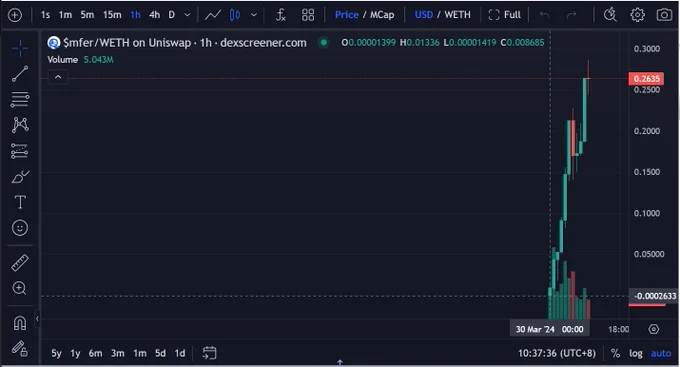Image resolution: width=680 pixels, height=367 pixels.
Task: Toggle log scale mode
Action: point(636,354)
